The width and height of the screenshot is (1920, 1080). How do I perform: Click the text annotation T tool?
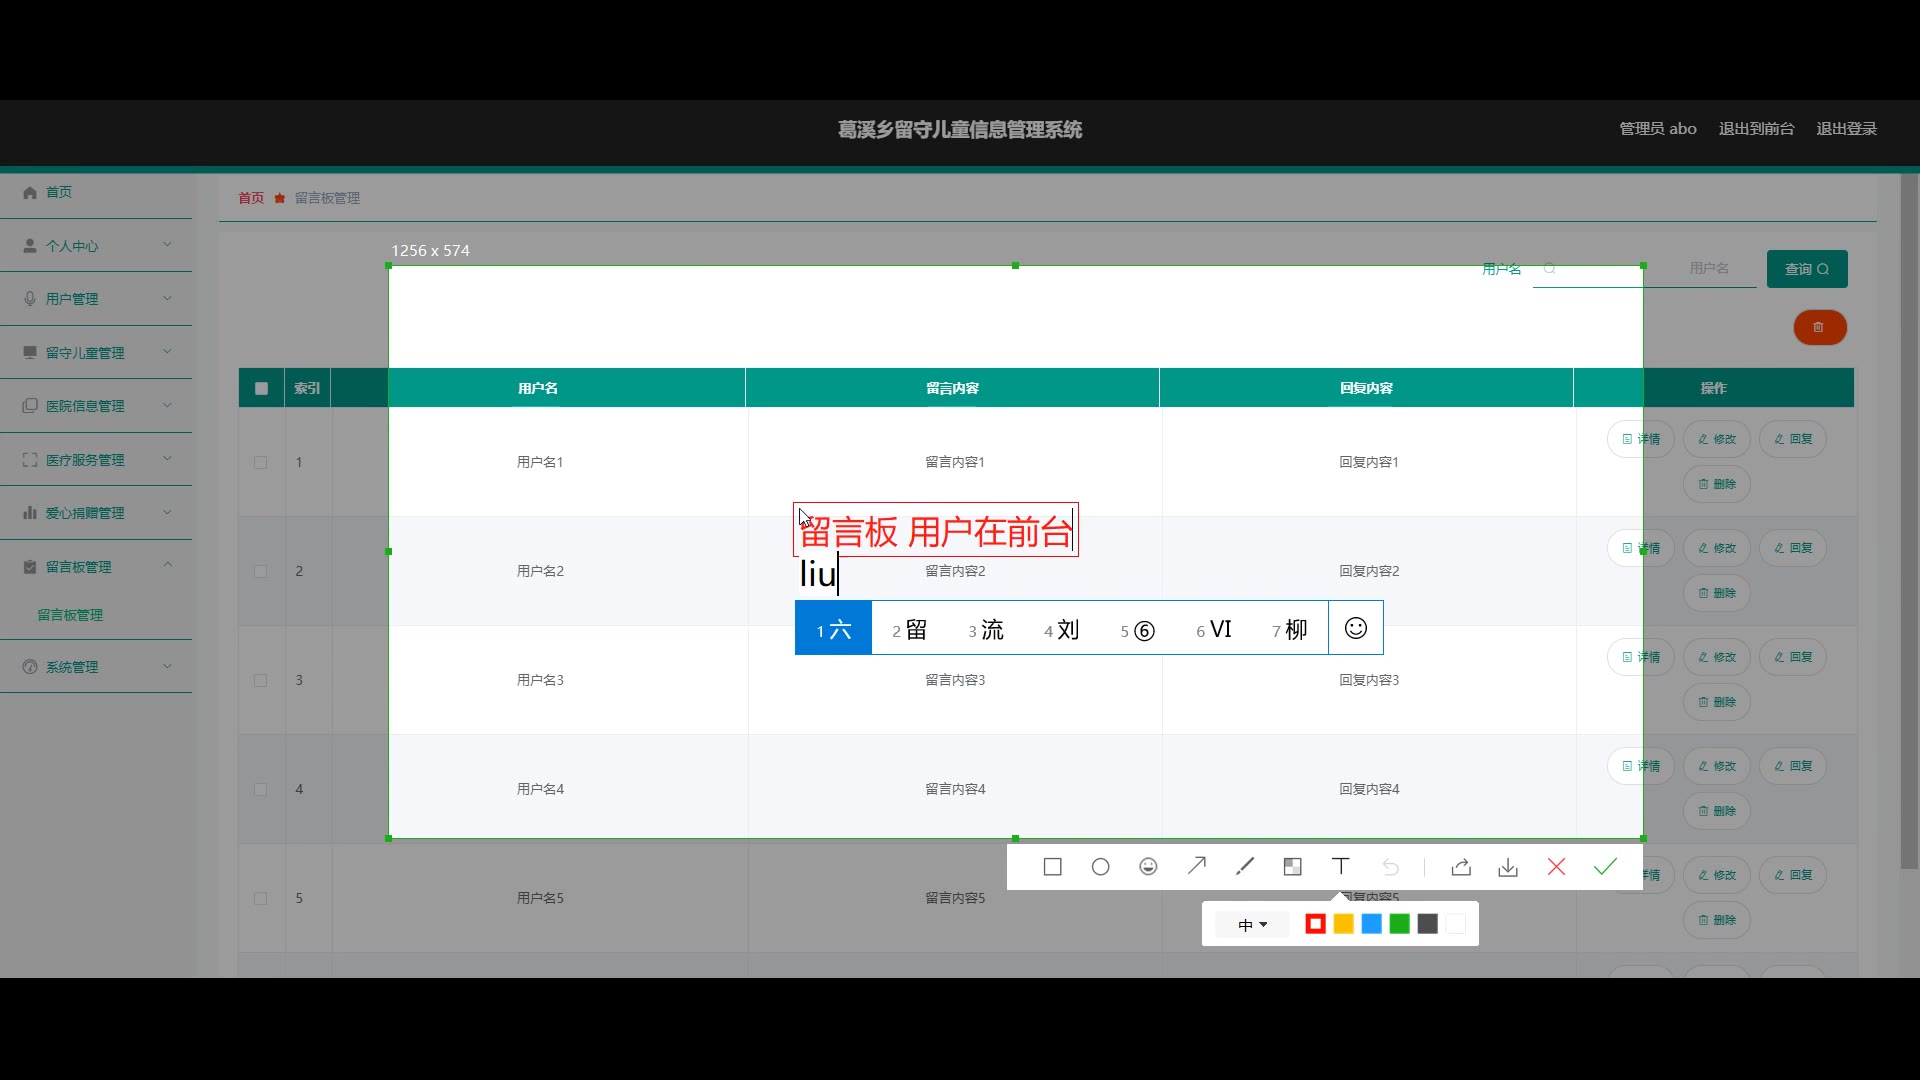[x=1340, y=866]
